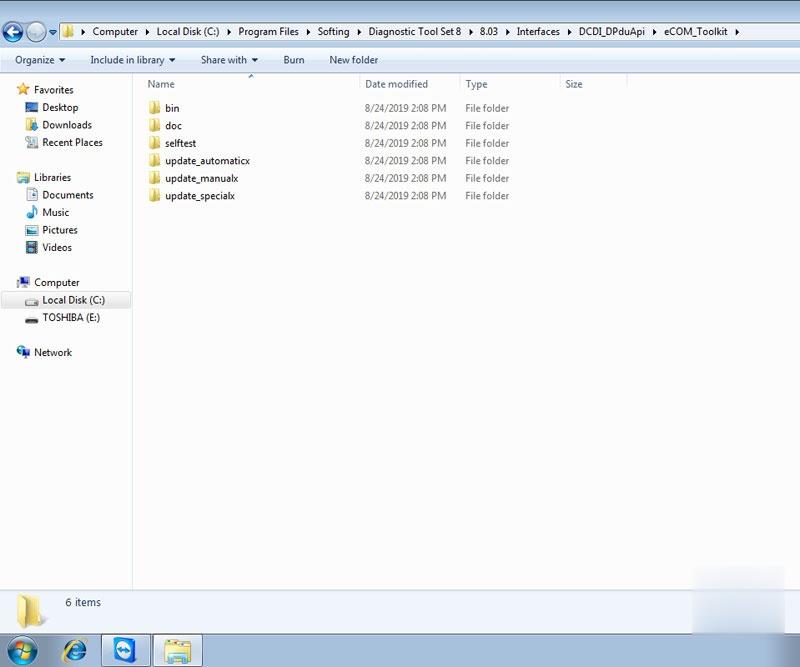Sort by the Date modified column
800x667 pixels.
(396, 84)
